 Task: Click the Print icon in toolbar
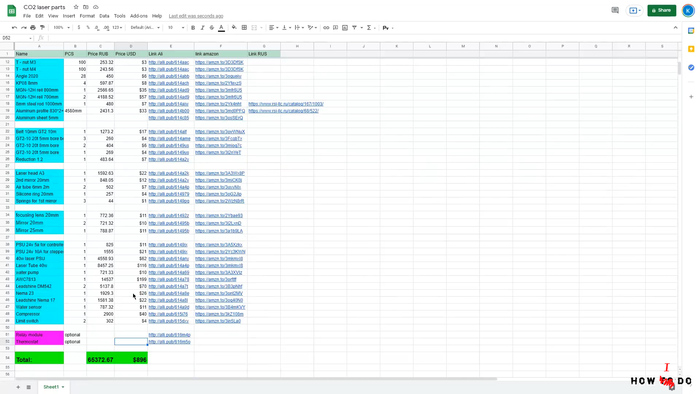pyautogui.click(x=33, y=28)
